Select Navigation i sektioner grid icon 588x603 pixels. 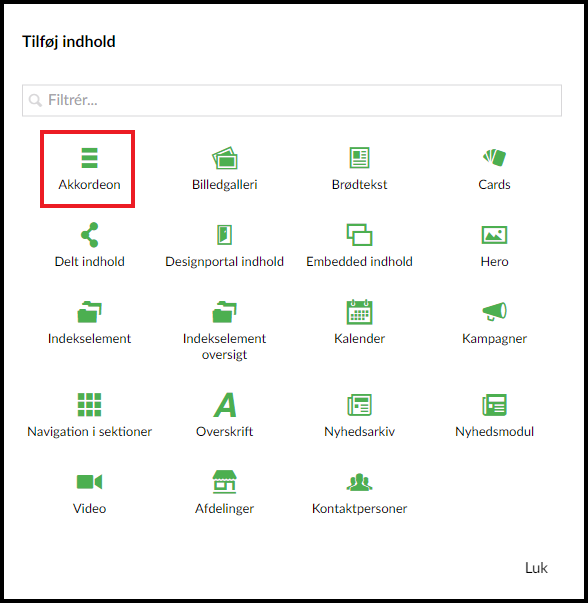coord(89,405)
